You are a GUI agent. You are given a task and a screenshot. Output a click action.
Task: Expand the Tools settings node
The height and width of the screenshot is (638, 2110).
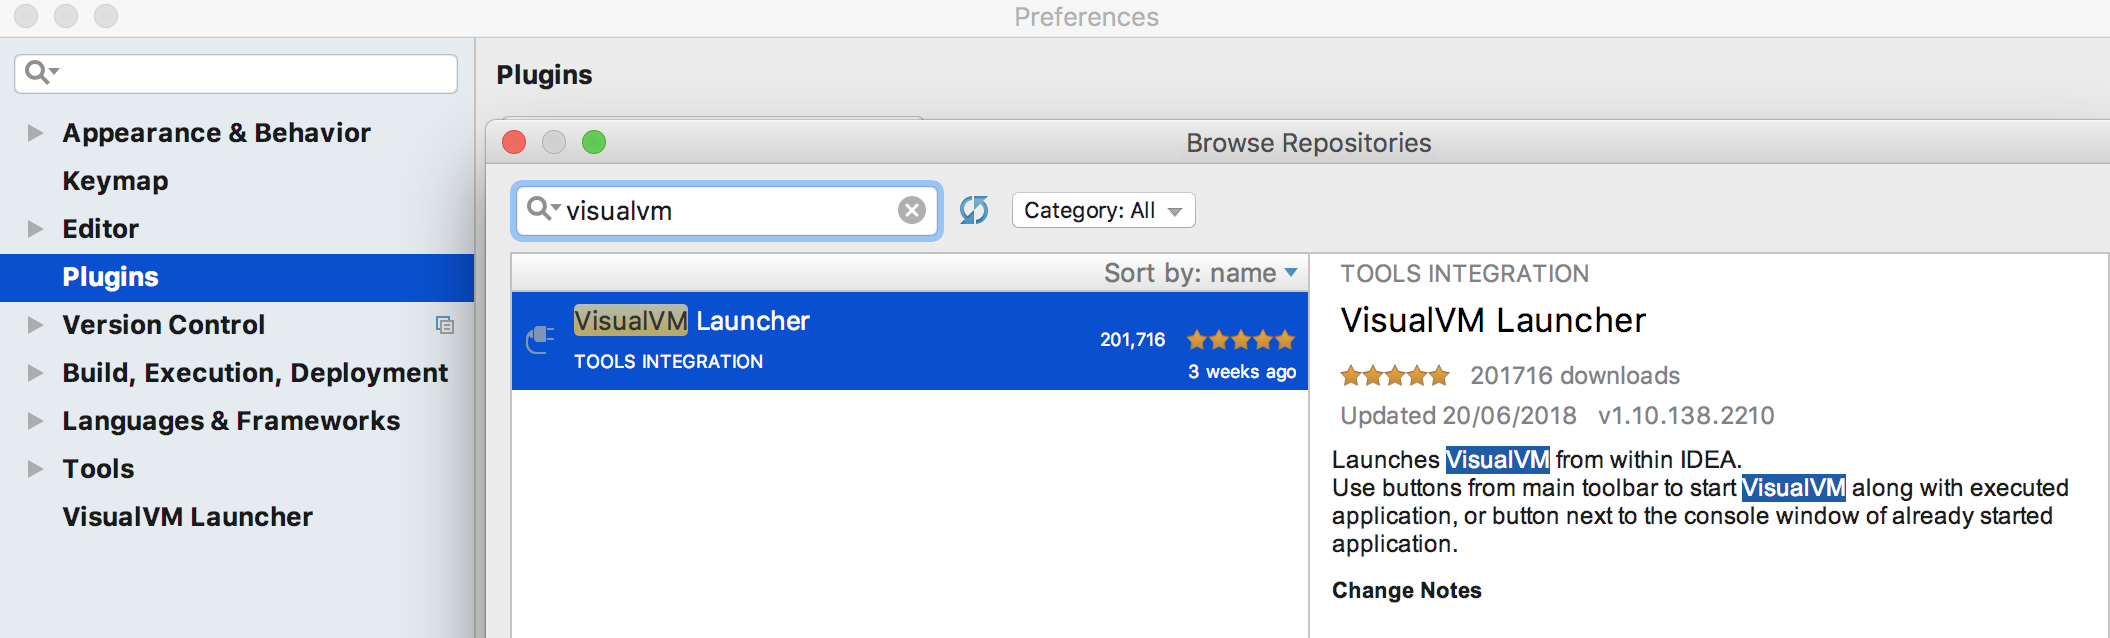click(35, 469)
